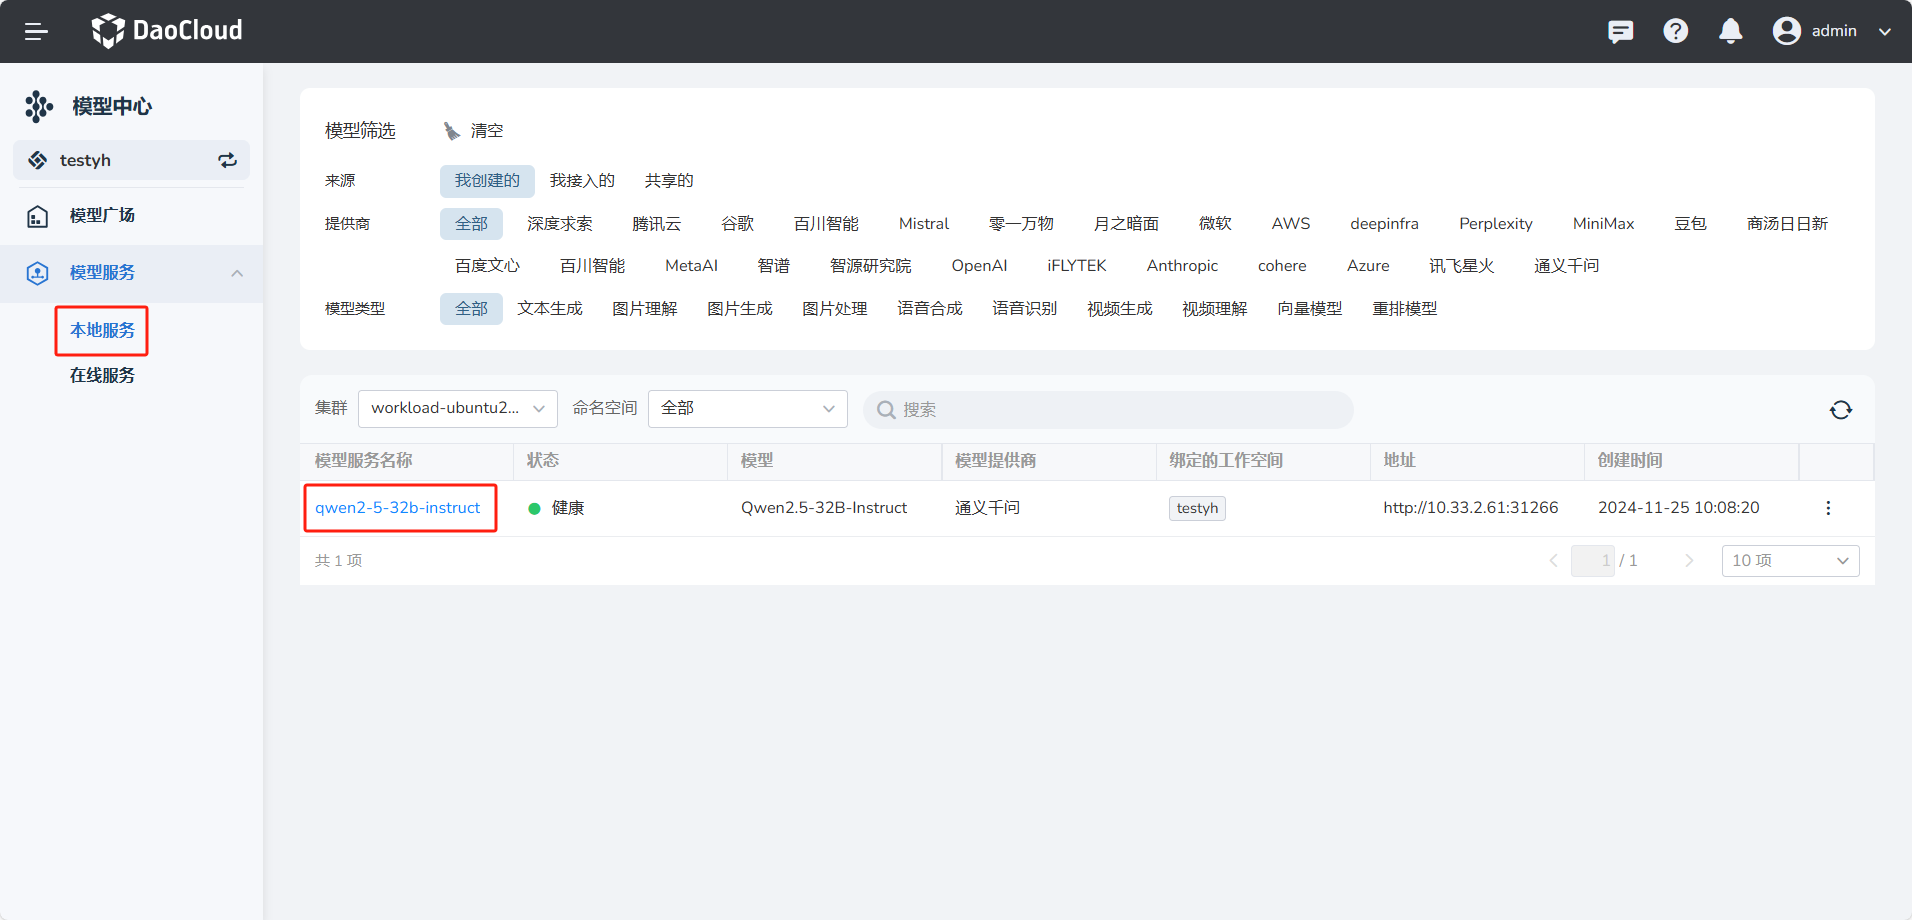This screenshot has height=920, width=1912.
Task: Click the DaoCloud logo
Action: click(167, 31)
